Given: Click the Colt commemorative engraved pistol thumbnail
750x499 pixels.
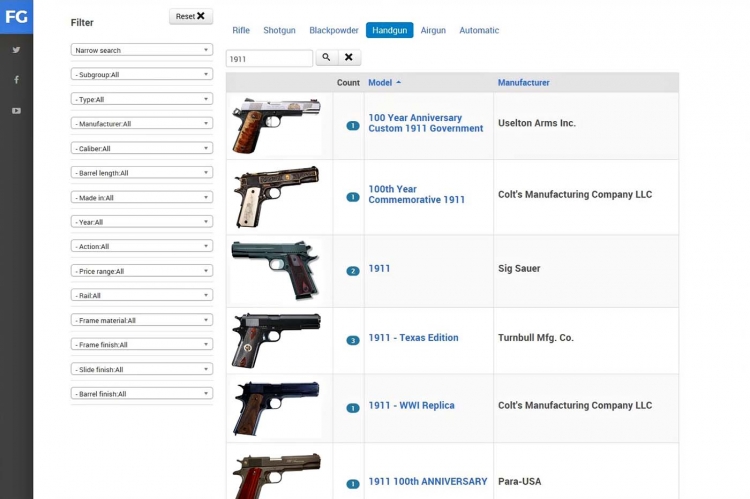Looking at the screenshot, I should point(276,196).
